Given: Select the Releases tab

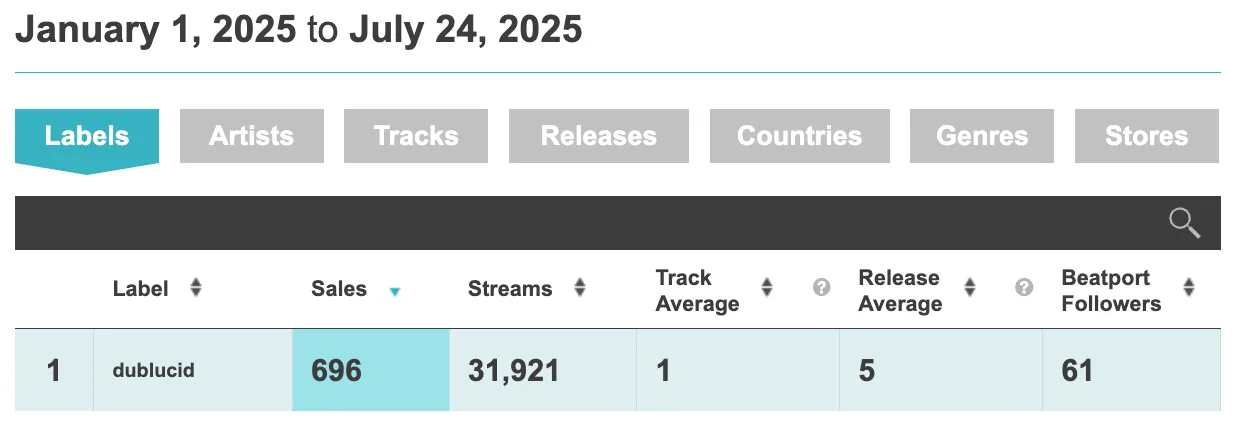Looking at the screenshot, I should tap(599, 136).
